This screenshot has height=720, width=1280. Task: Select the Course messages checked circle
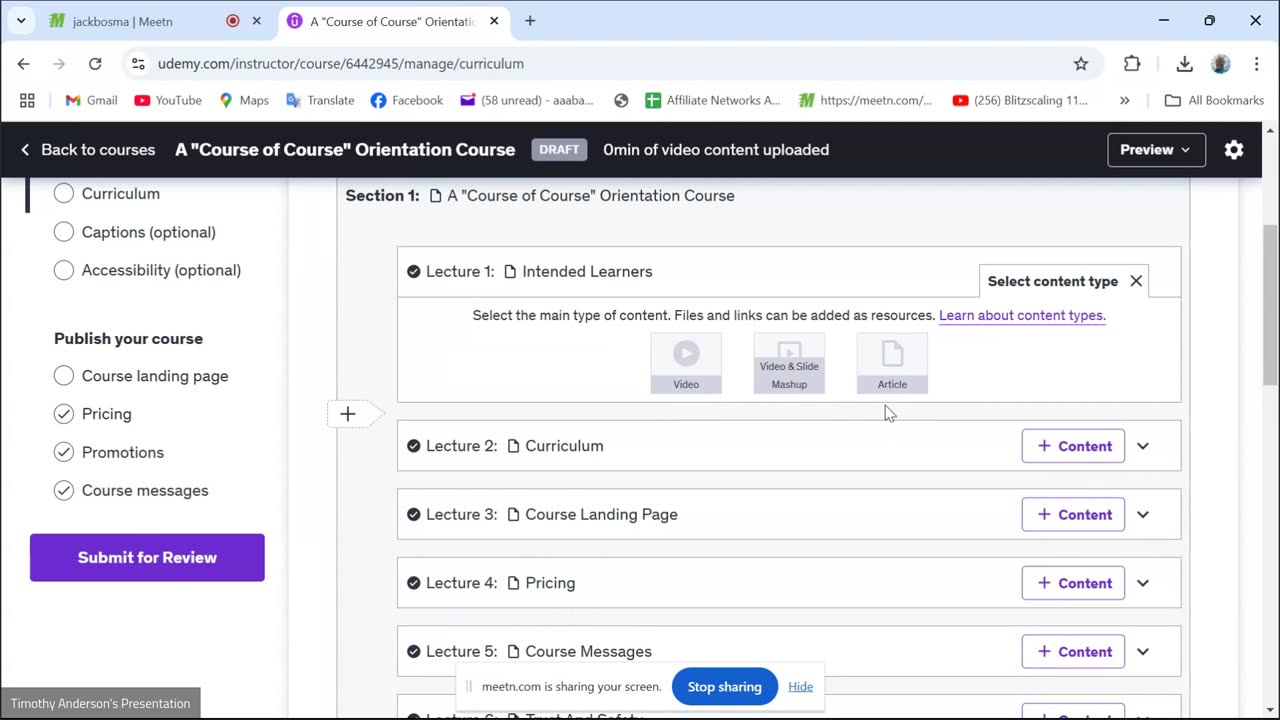pos(64,490)
